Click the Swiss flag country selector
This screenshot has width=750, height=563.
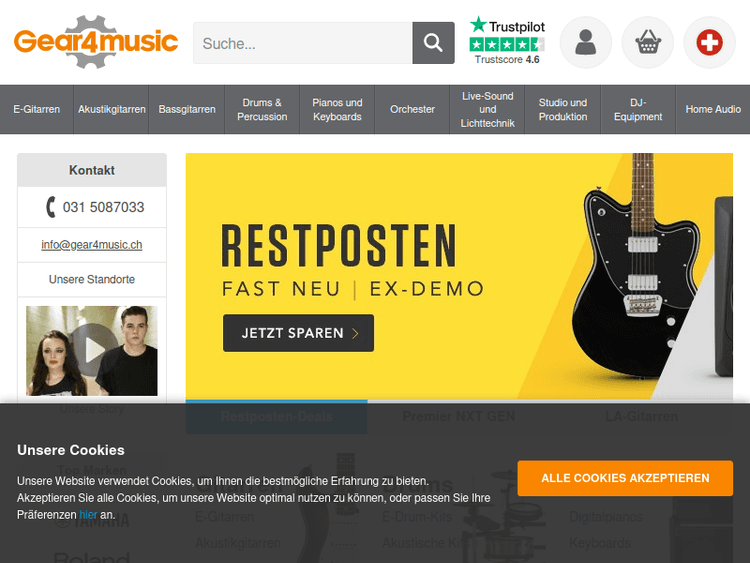coord(709,43)
